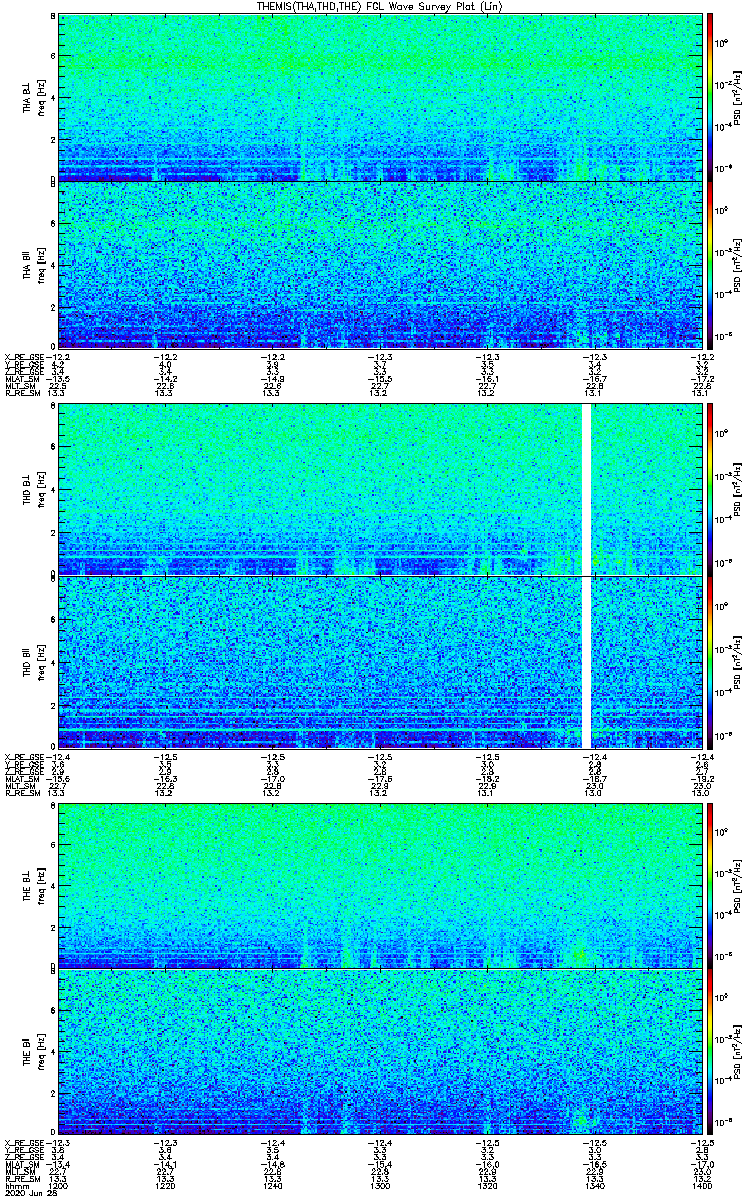750x1200 pixels.
Task: Click the color bar of THA B∥ panel
Action: pyautogui.click(x=710, y=263)
